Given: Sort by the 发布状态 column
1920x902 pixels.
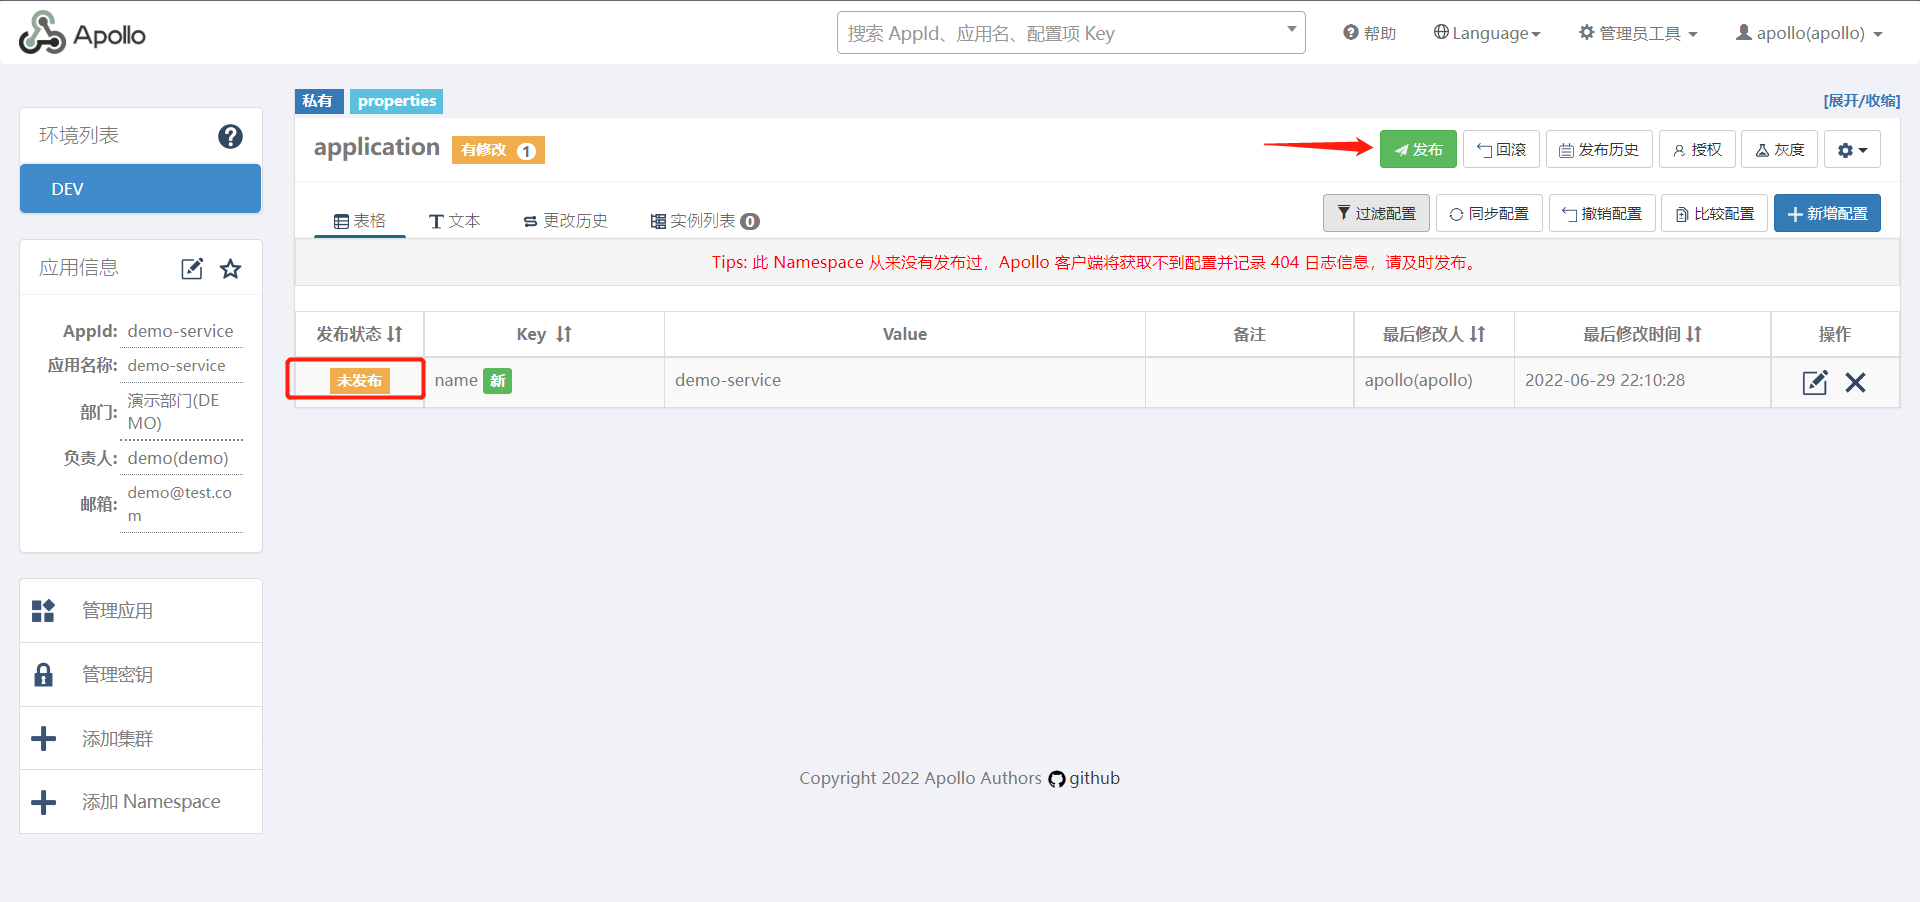Looking at the screenshot, I should [x=359, y=334].
